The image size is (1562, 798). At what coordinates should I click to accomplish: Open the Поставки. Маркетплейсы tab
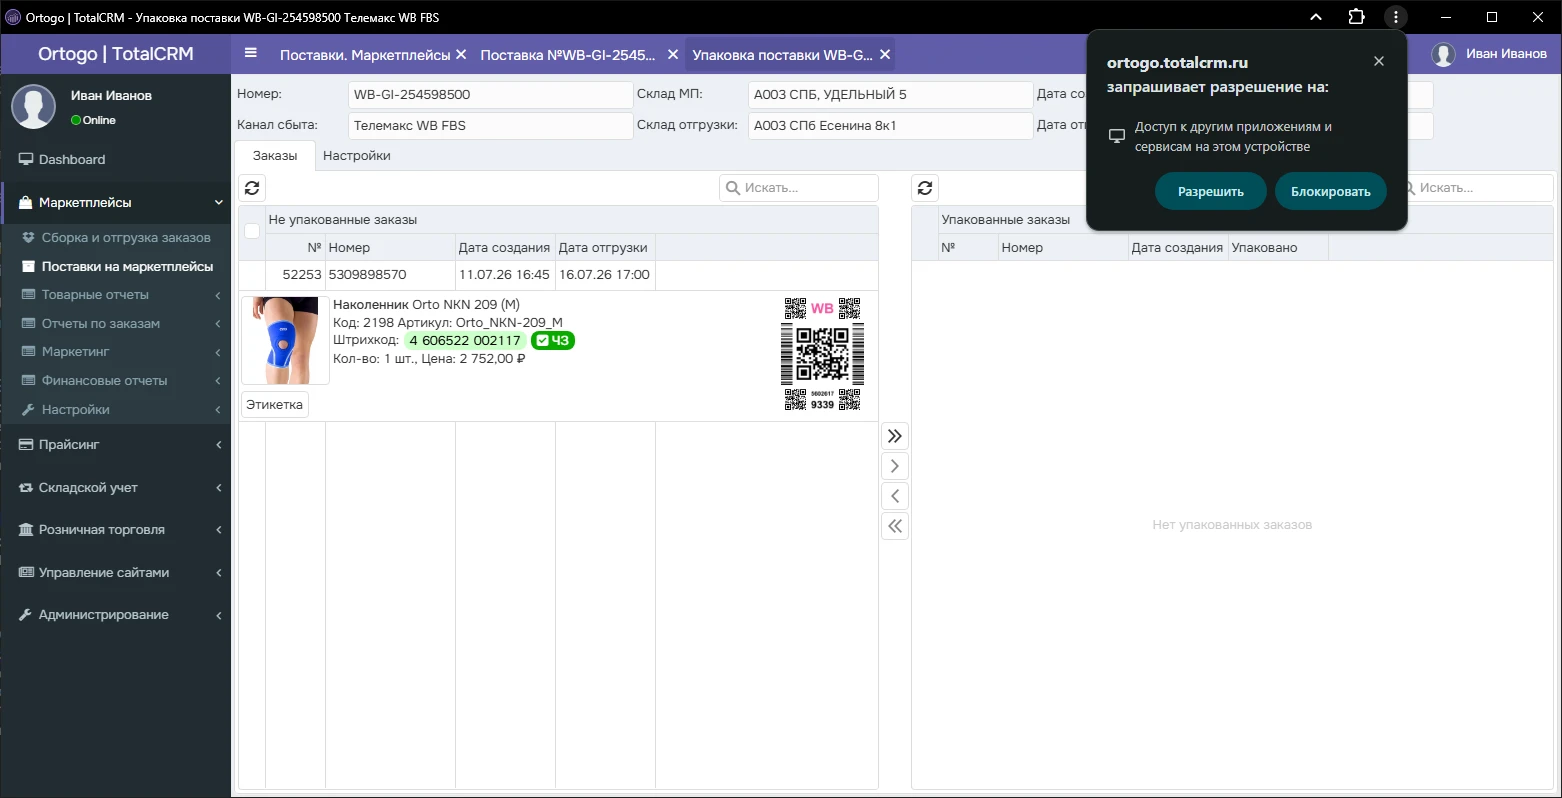365,55
